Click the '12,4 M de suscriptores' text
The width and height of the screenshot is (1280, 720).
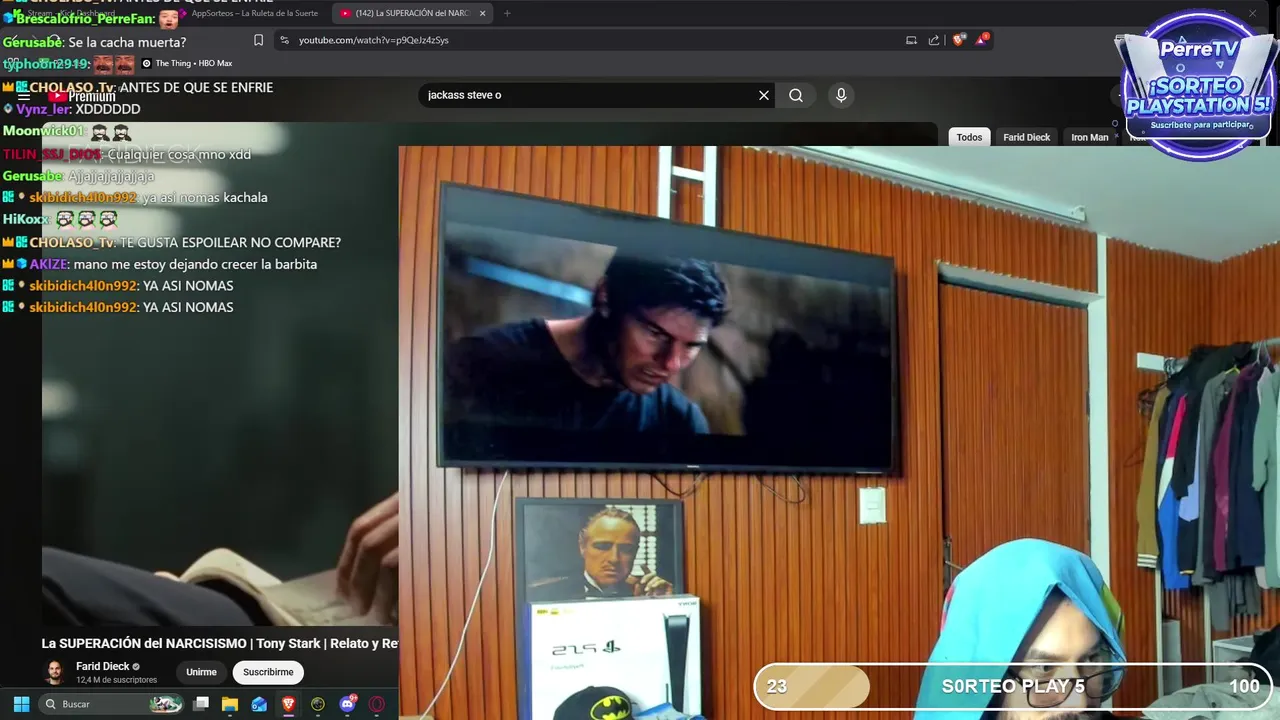[116, 680]
